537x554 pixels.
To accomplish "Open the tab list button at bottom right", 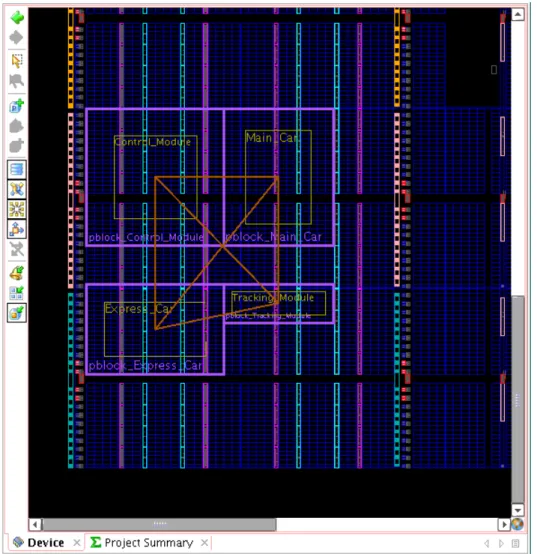I will coord(515,543).
